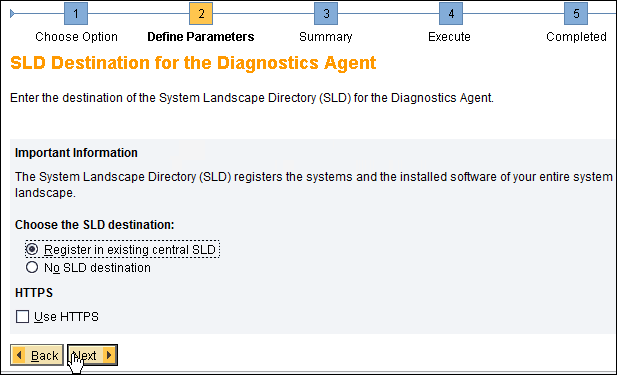Click the step 1 roadmap square
The height and width of the screenshot is (375, 617).
76,14
